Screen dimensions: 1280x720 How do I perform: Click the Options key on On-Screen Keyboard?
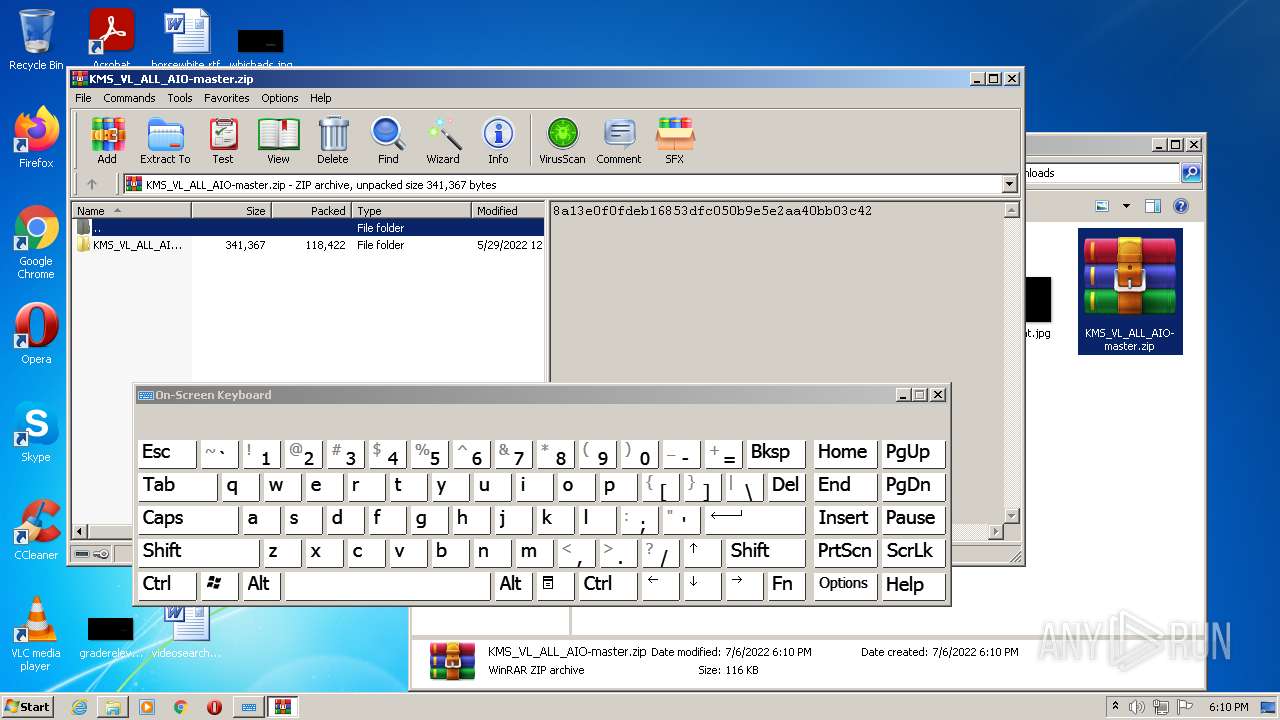click(845, 585)
